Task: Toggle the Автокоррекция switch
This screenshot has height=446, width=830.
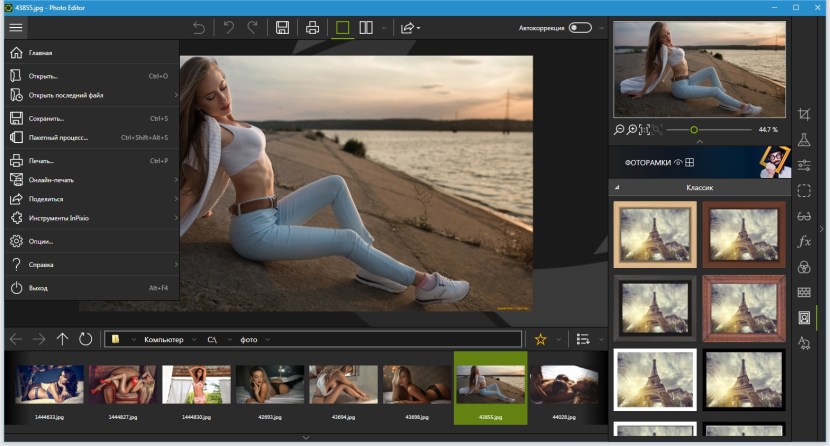Action: coord(580,28)
